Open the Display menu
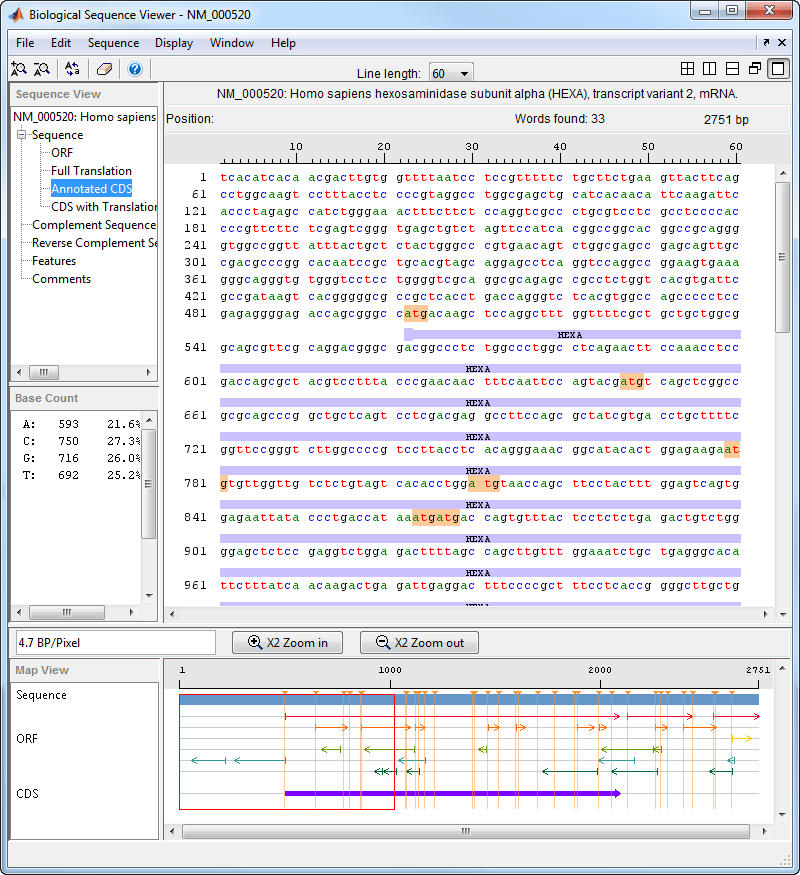This screenshot has height=875, width=800. (174, 43)
